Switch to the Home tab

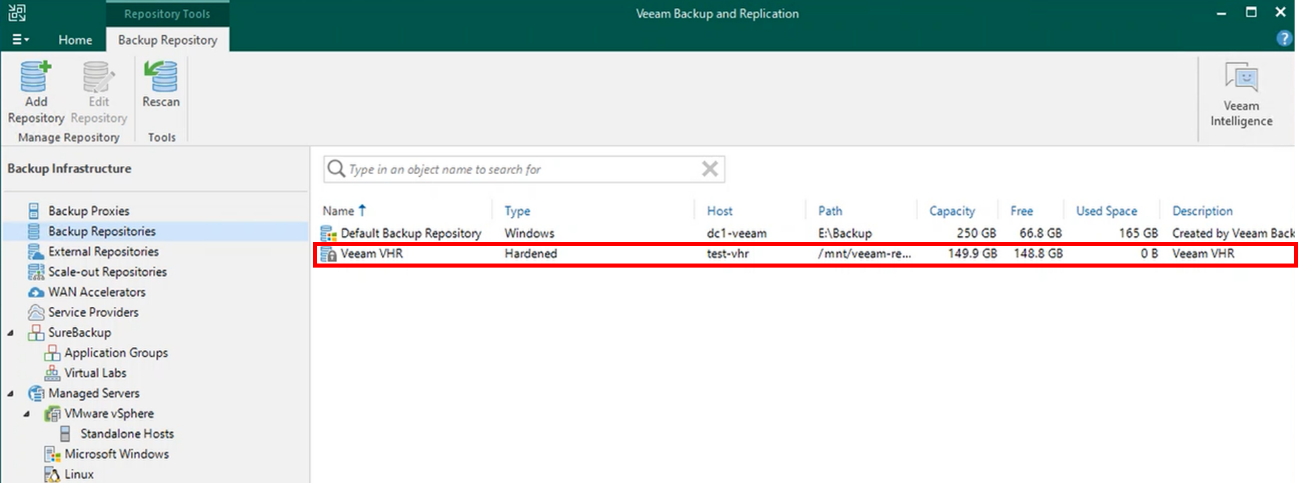[75, 40]
